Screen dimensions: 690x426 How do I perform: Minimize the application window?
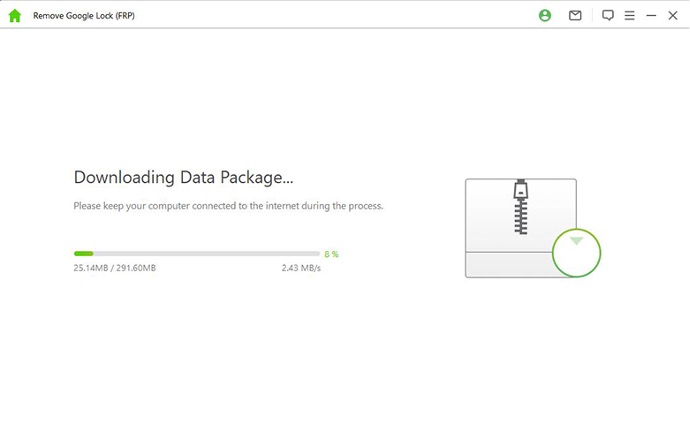pyautogui.click(x=651, y=16)
